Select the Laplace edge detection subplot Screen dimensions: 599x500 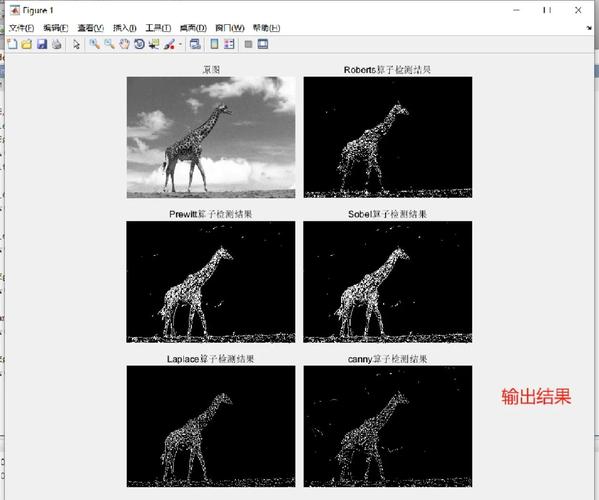(x=211, y=426)
